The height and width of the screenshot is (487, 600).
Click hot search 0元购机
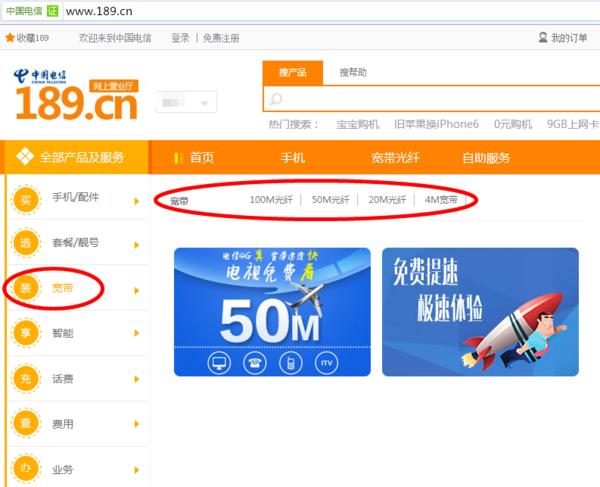(x=513, y=124)
